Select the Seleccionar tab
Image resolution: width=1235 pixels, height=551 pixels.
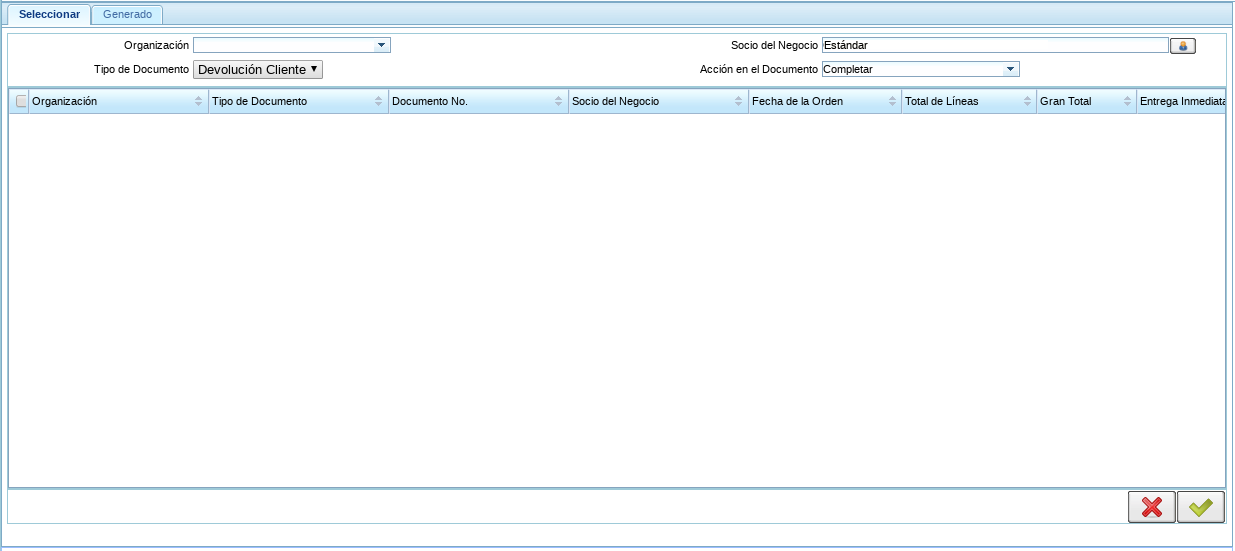[x=49, y=15]
